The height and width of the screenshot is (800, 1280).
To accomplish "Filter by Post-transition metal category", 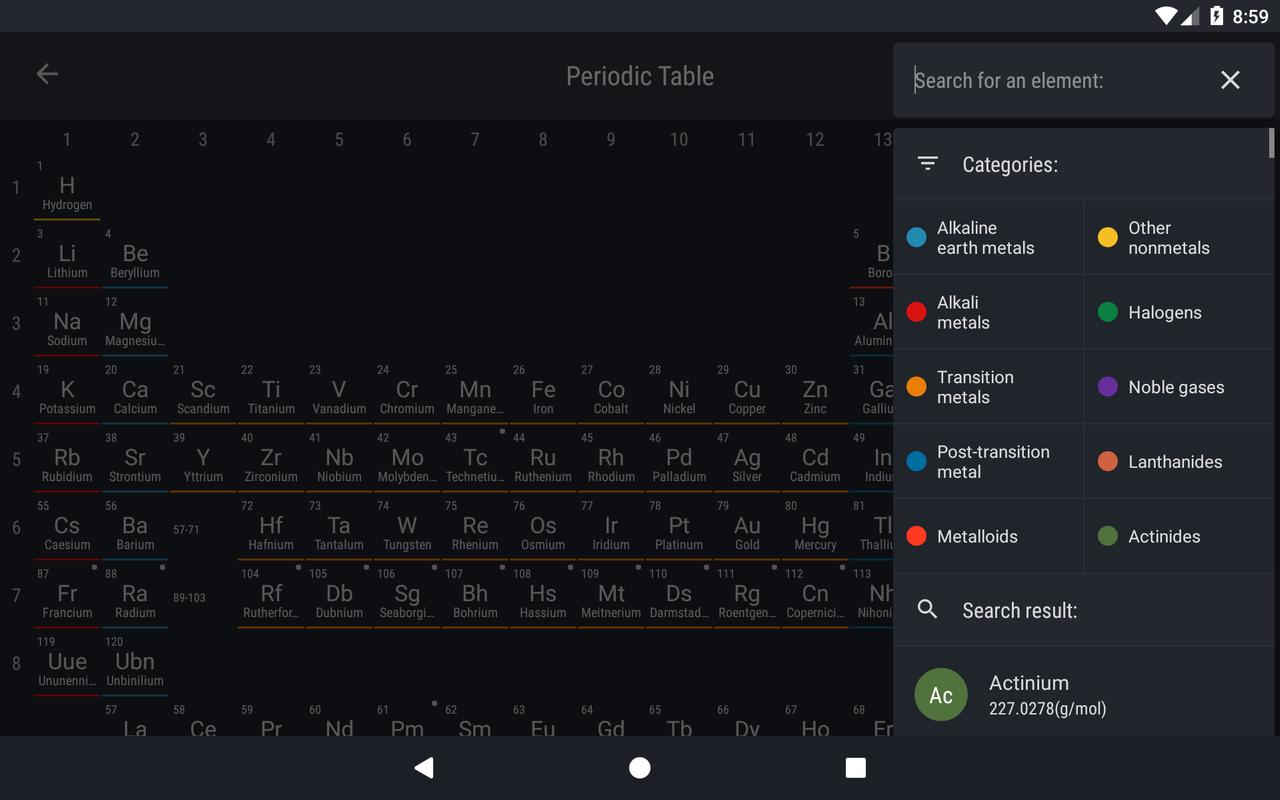I will [x=988, y=462].
